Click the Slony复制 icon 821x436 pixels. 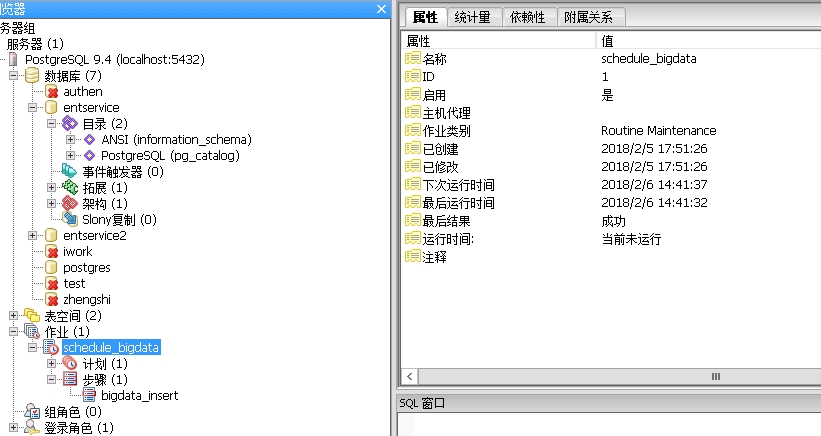click(69, 220)
